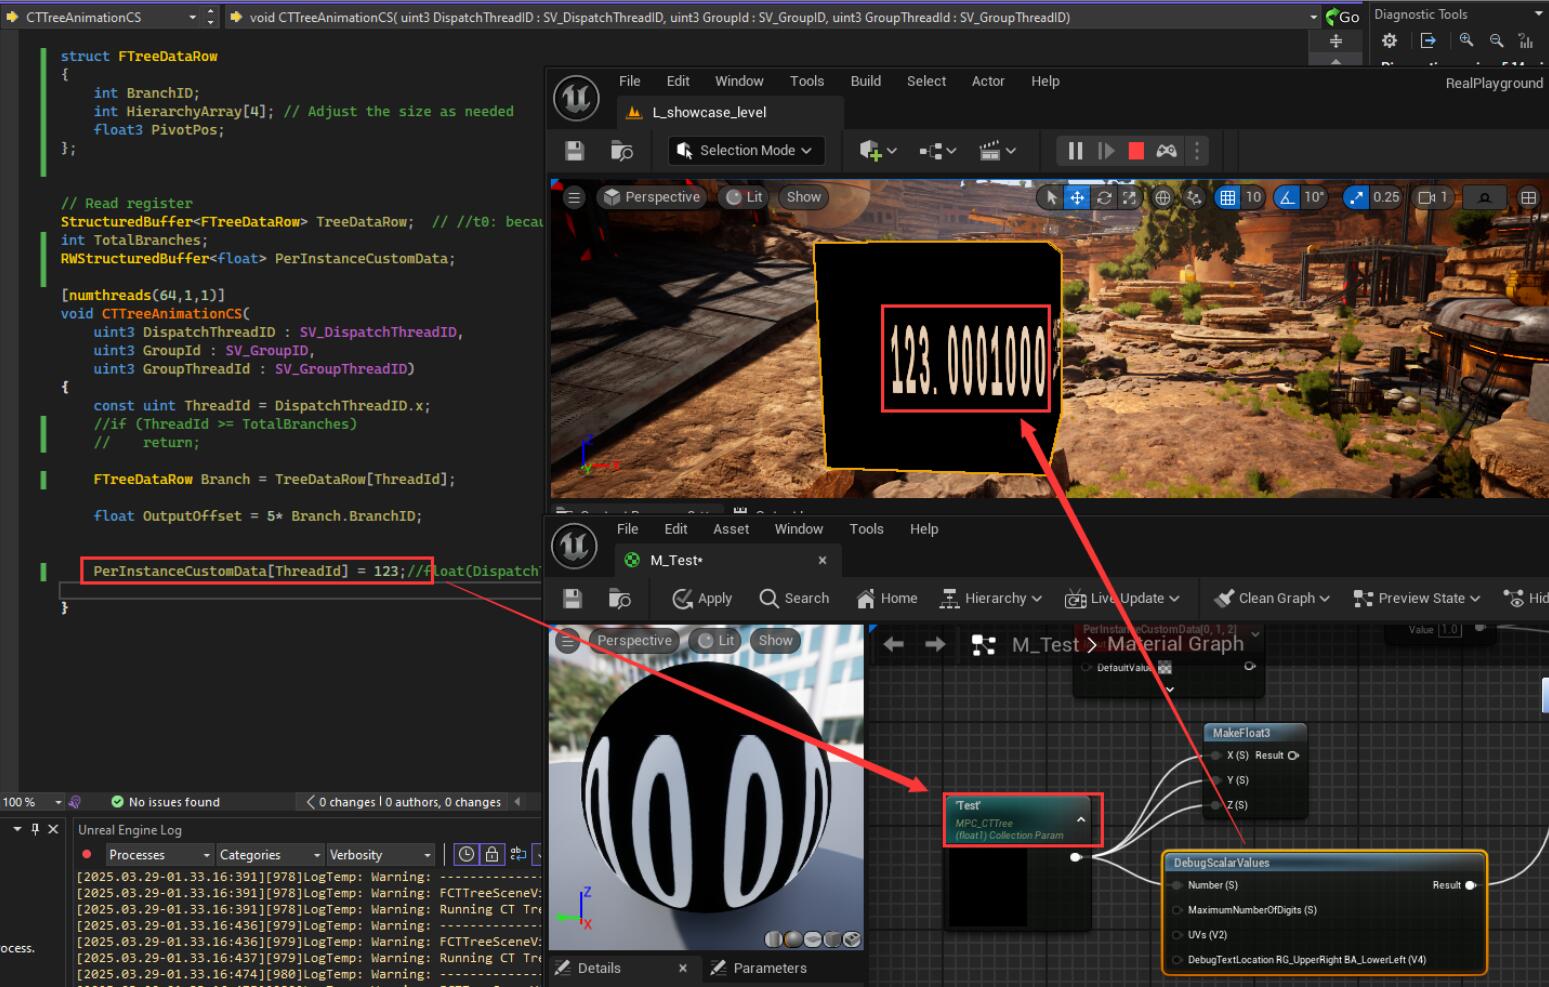Open Show flags in level viewport
Viewport: 1549px width, 987px height.
tap(803, 197)
